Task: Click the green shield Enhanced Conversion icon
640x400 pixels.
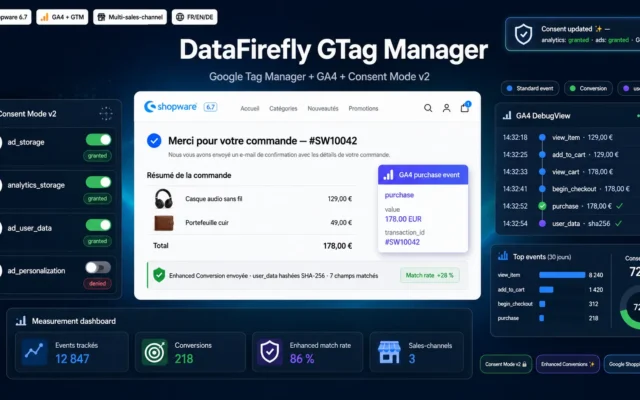Action: (159, 275)
